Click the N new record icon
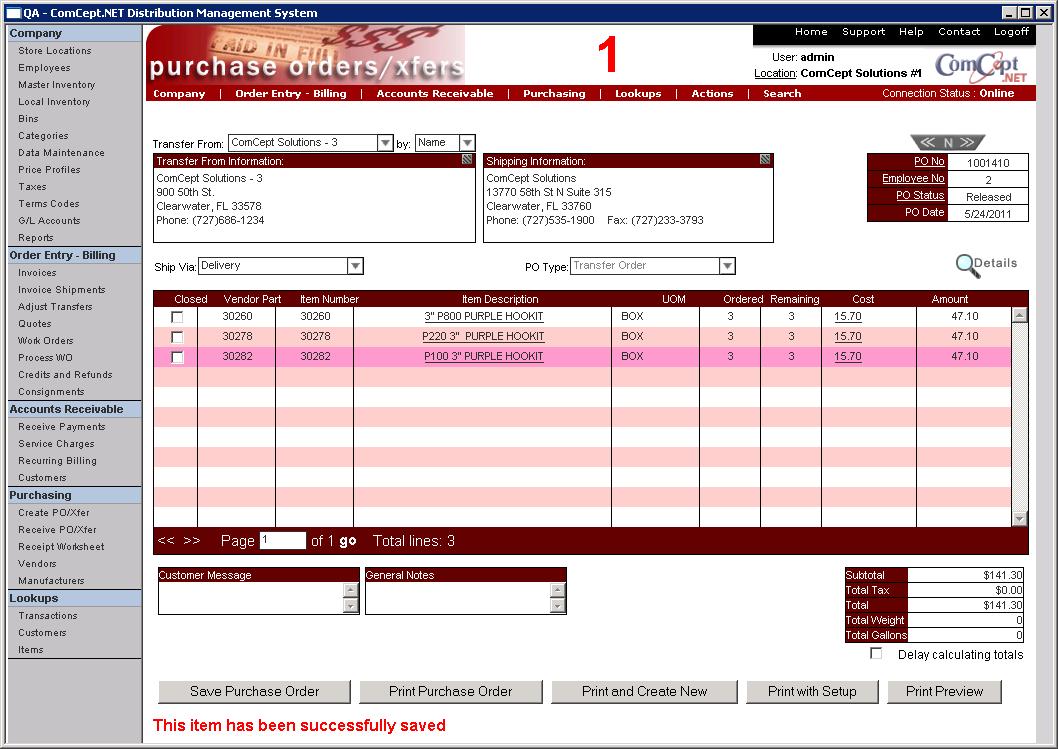The width and height of the screenshot is (1058, 749). point(947,142)
